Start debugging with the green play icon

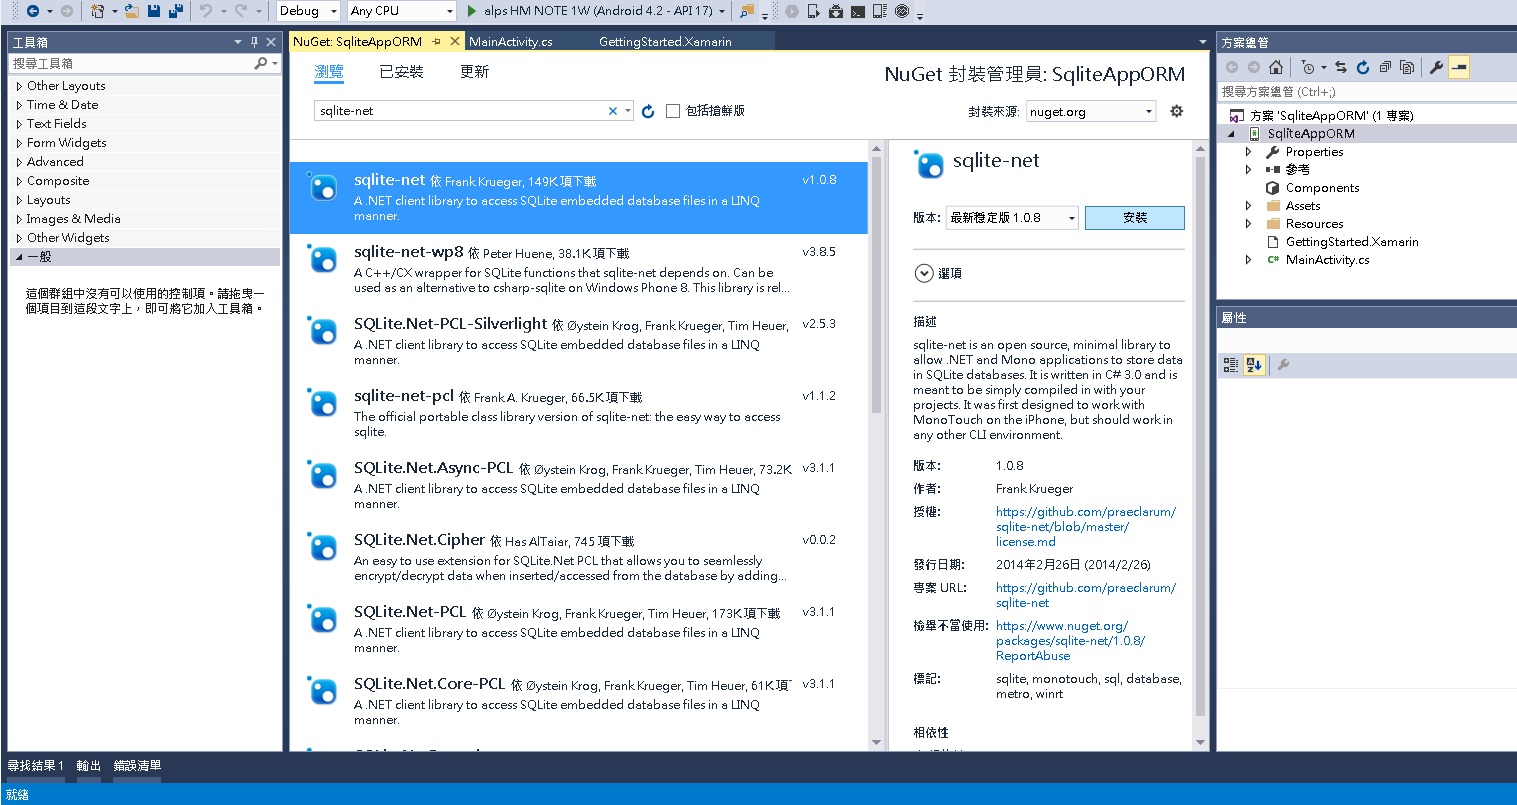472,11
